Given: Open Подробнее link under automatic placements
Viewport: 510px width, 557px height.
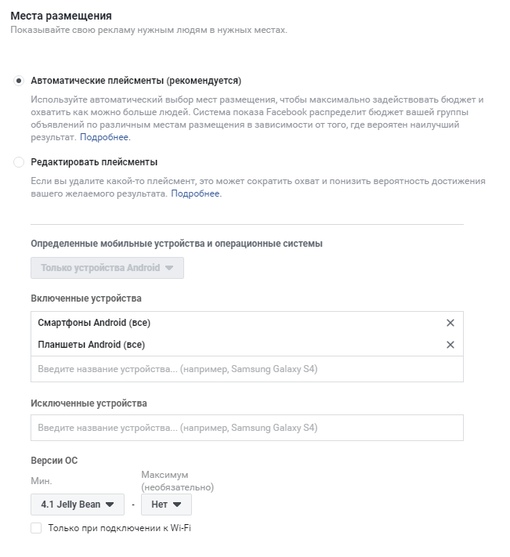Looking at the screenshot, I should pos(104,137).
